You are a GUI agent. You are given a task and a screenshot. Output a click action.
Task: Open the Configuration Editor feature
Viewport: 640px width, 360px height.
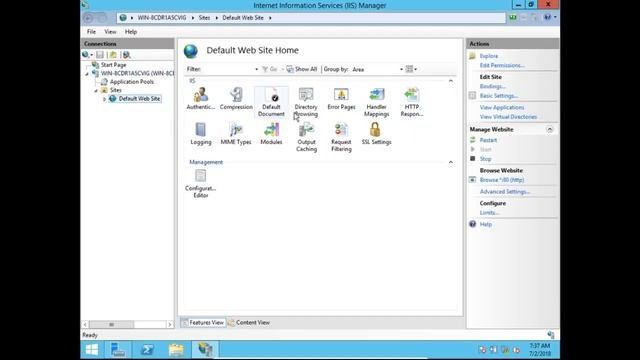point(200,184)
